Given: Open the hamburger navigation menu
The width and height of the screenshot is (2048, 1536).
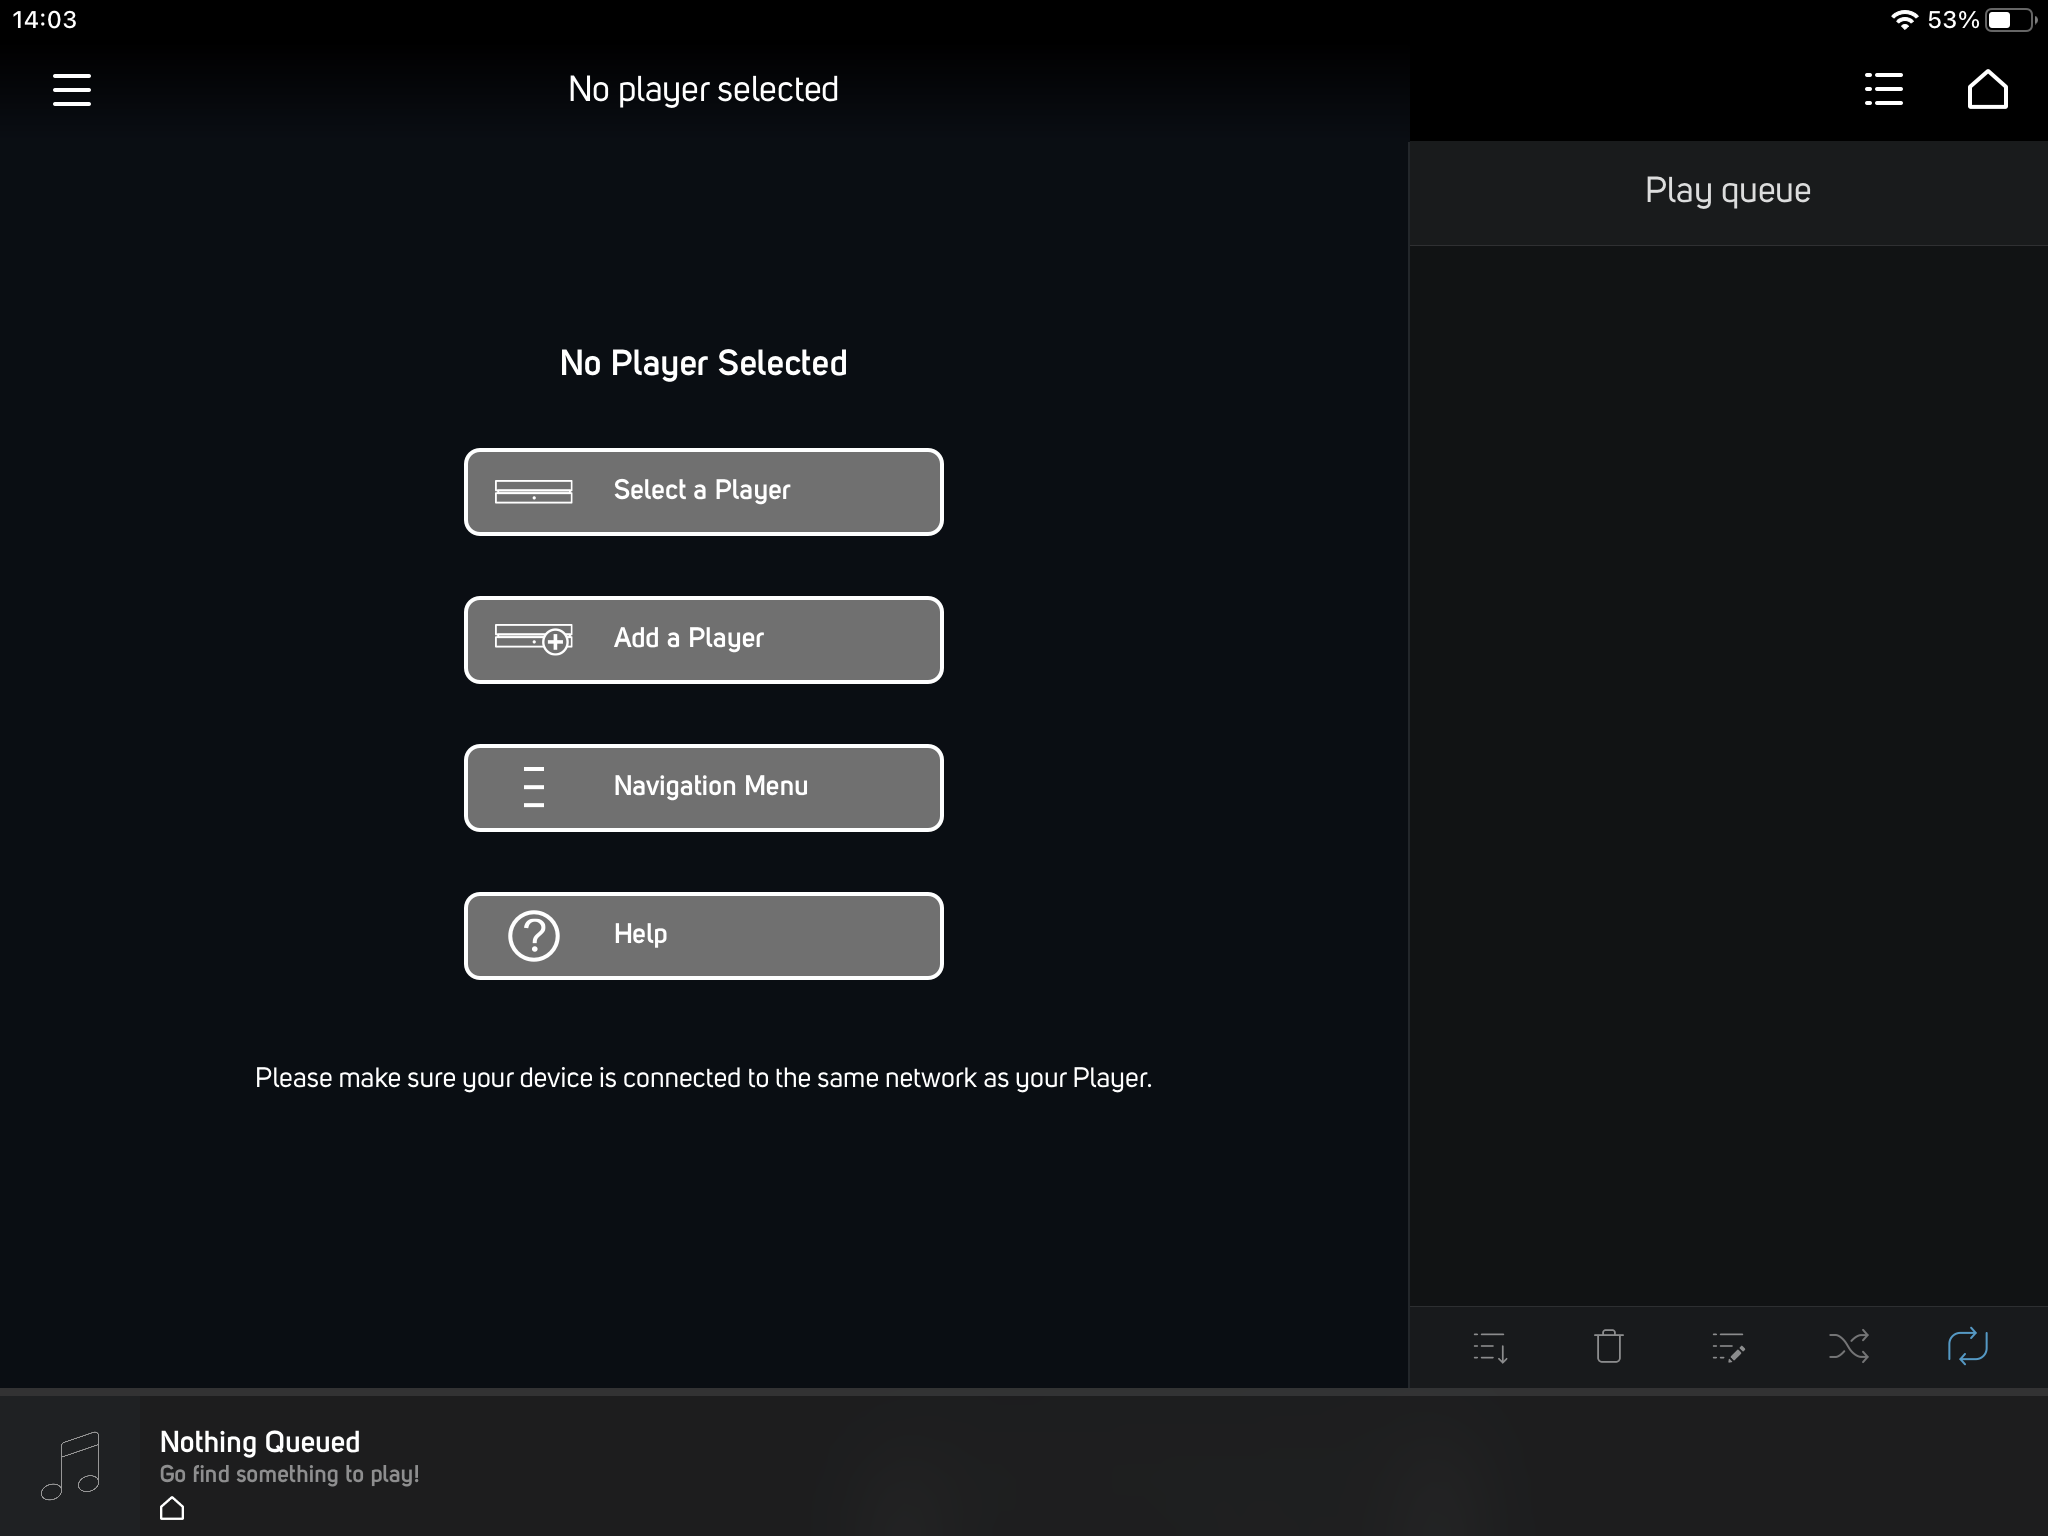Looking at the screenshot, I should tap(72, 90).
